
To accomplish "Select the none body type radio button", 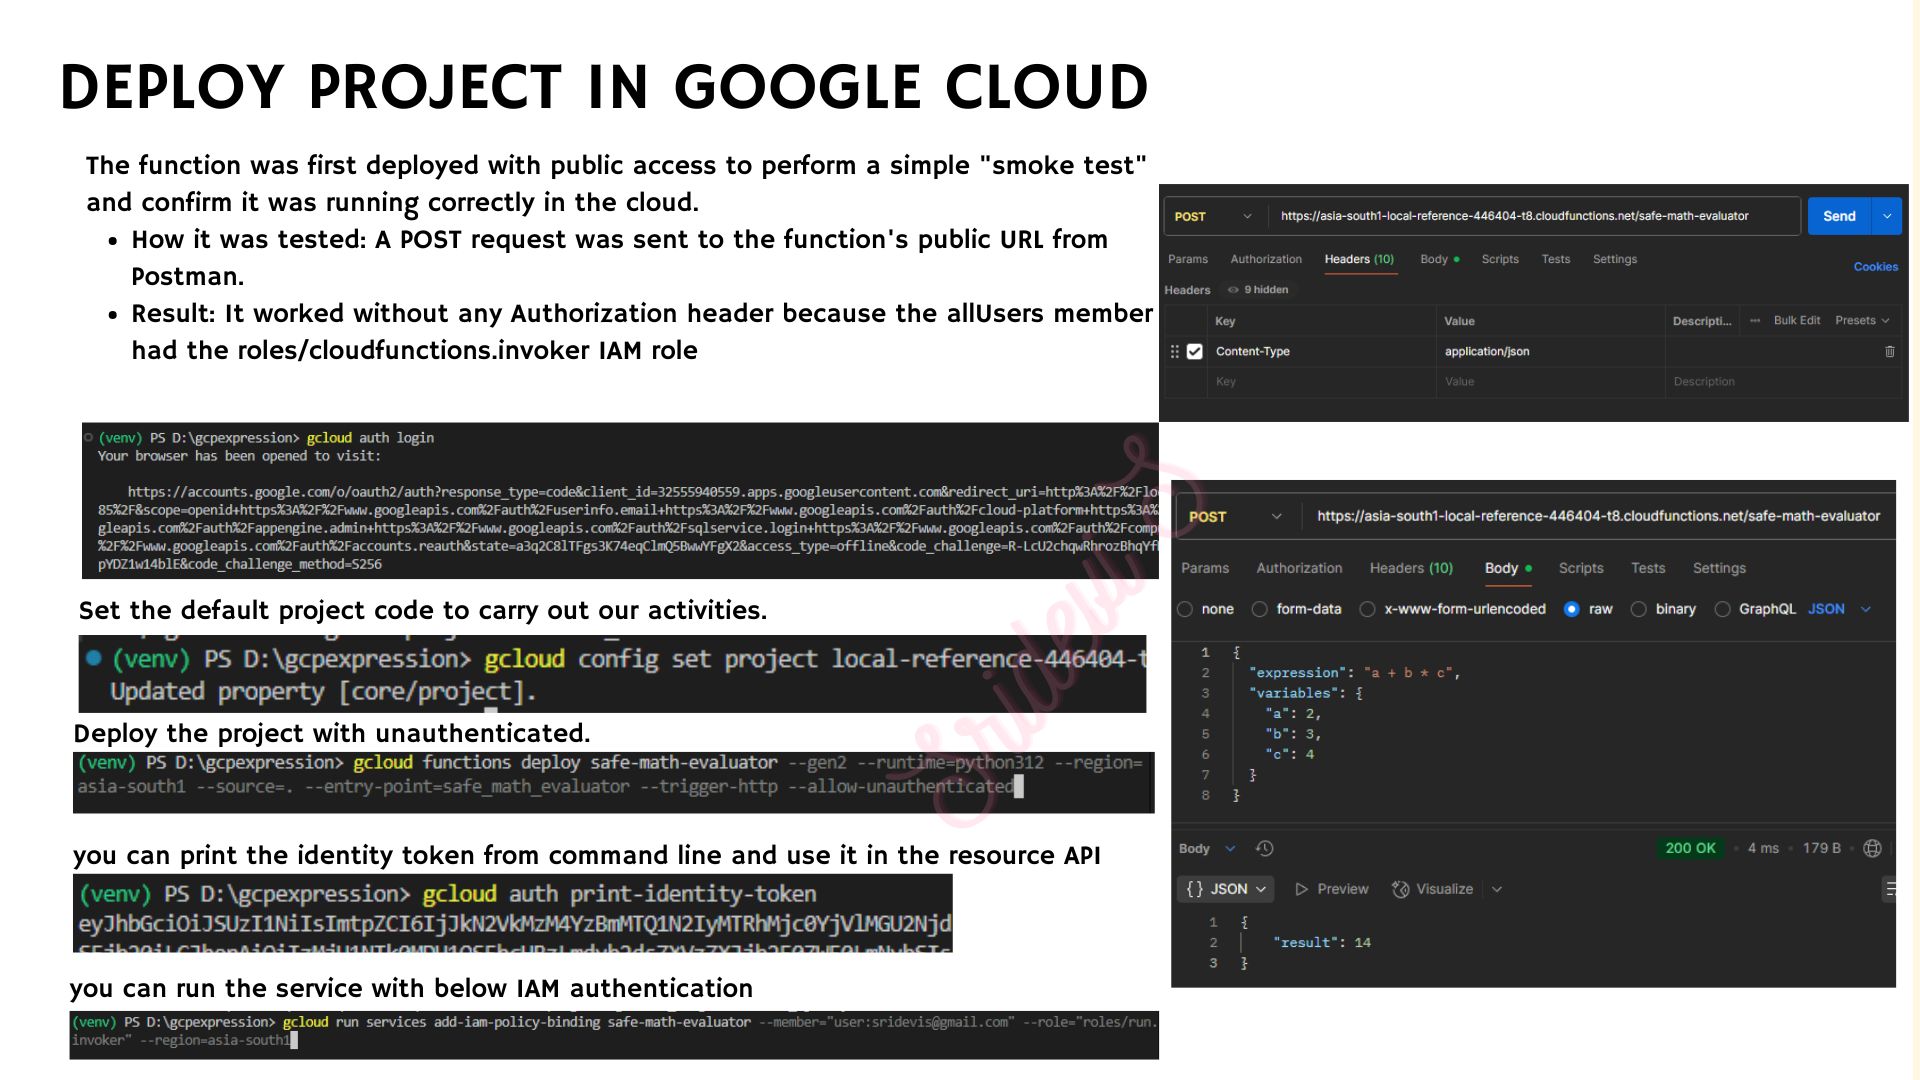I will pyautogui.click(x=1185, y=609).
